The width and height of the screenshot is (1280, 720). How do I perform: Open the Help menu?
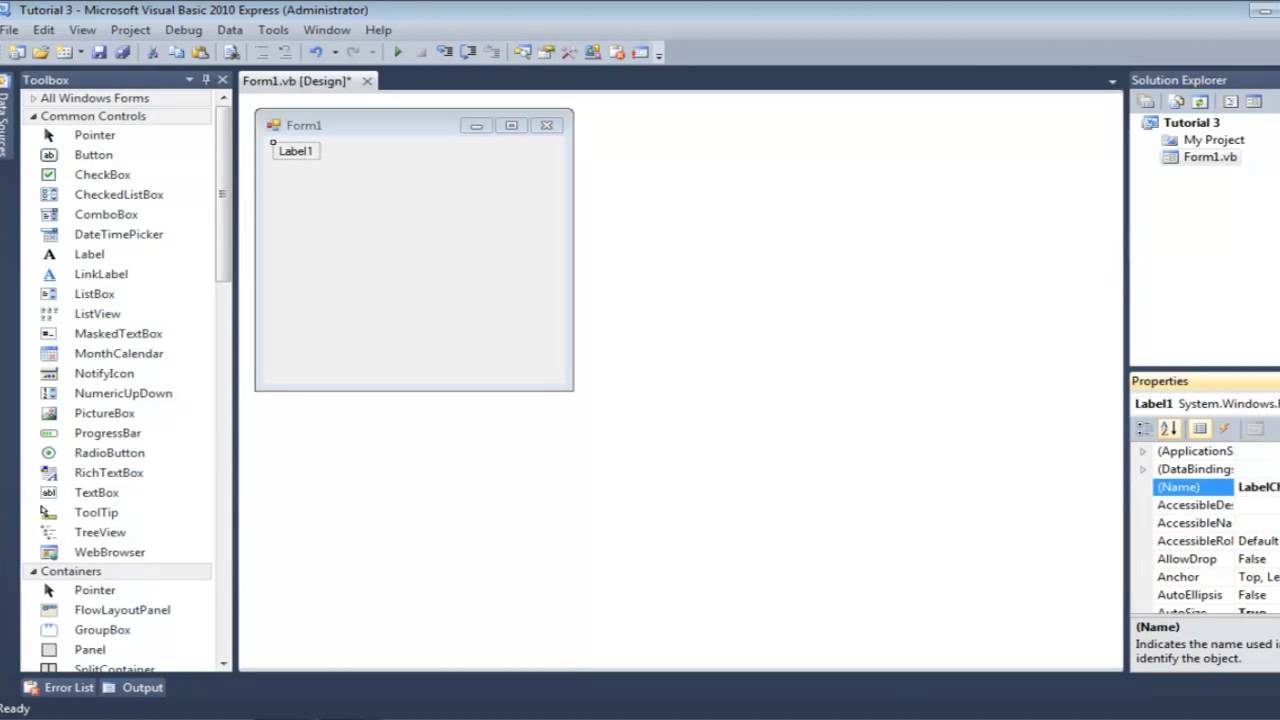378,30
